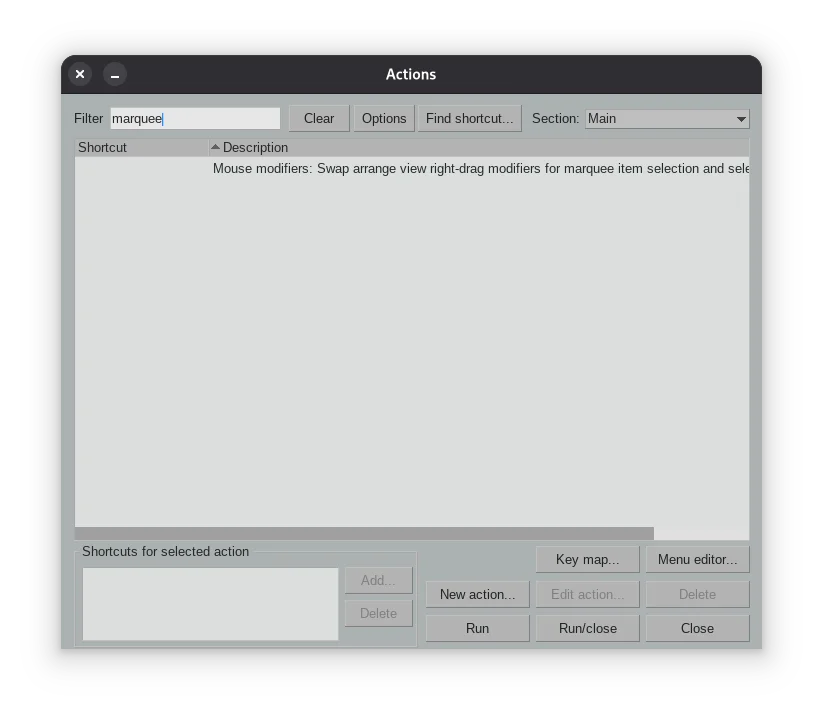
Task: Sort by the Description column header
Action: coord(479,148)
